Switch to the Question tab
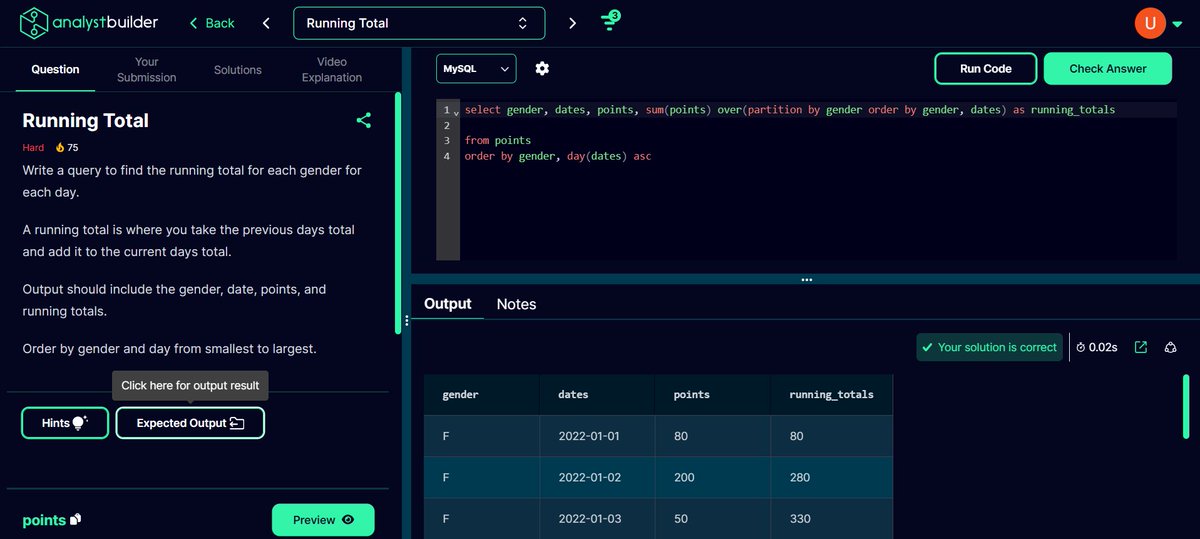This screenshot has width=1200, height=539. pyautogui.click(x=55, y=69)
